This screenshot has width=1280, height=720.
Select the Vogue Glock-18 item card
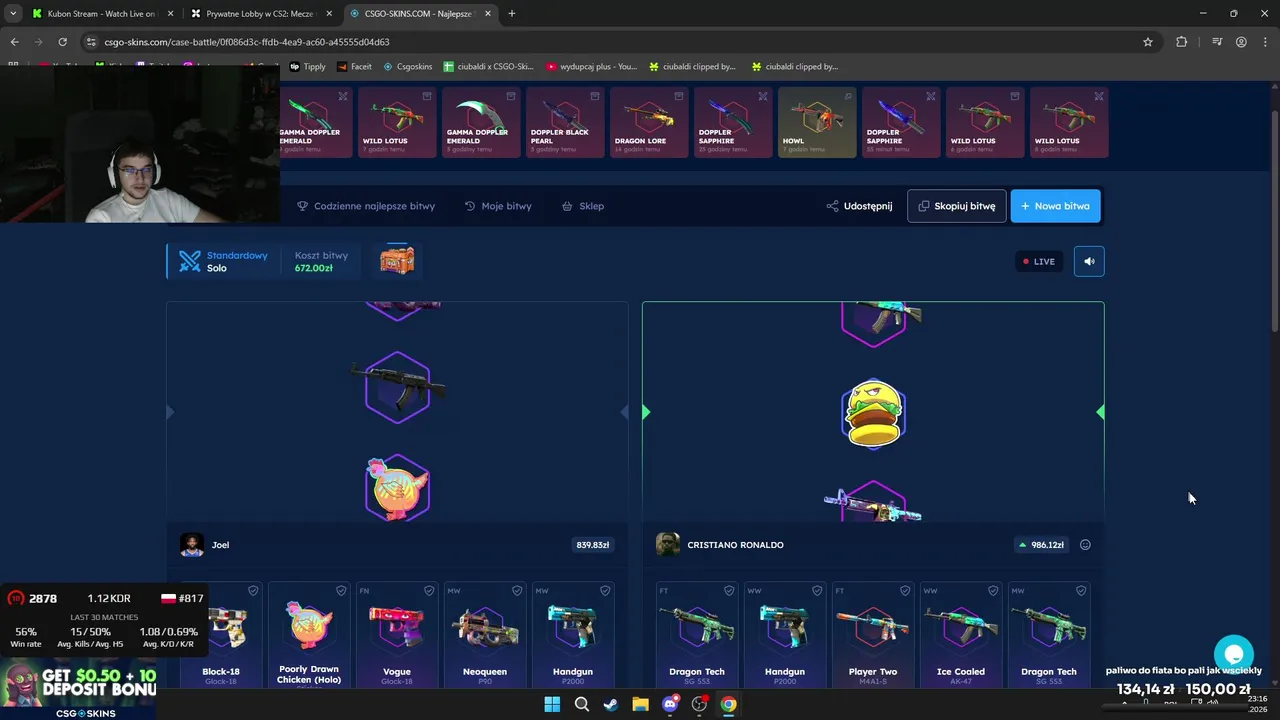(x=397, y=634)
